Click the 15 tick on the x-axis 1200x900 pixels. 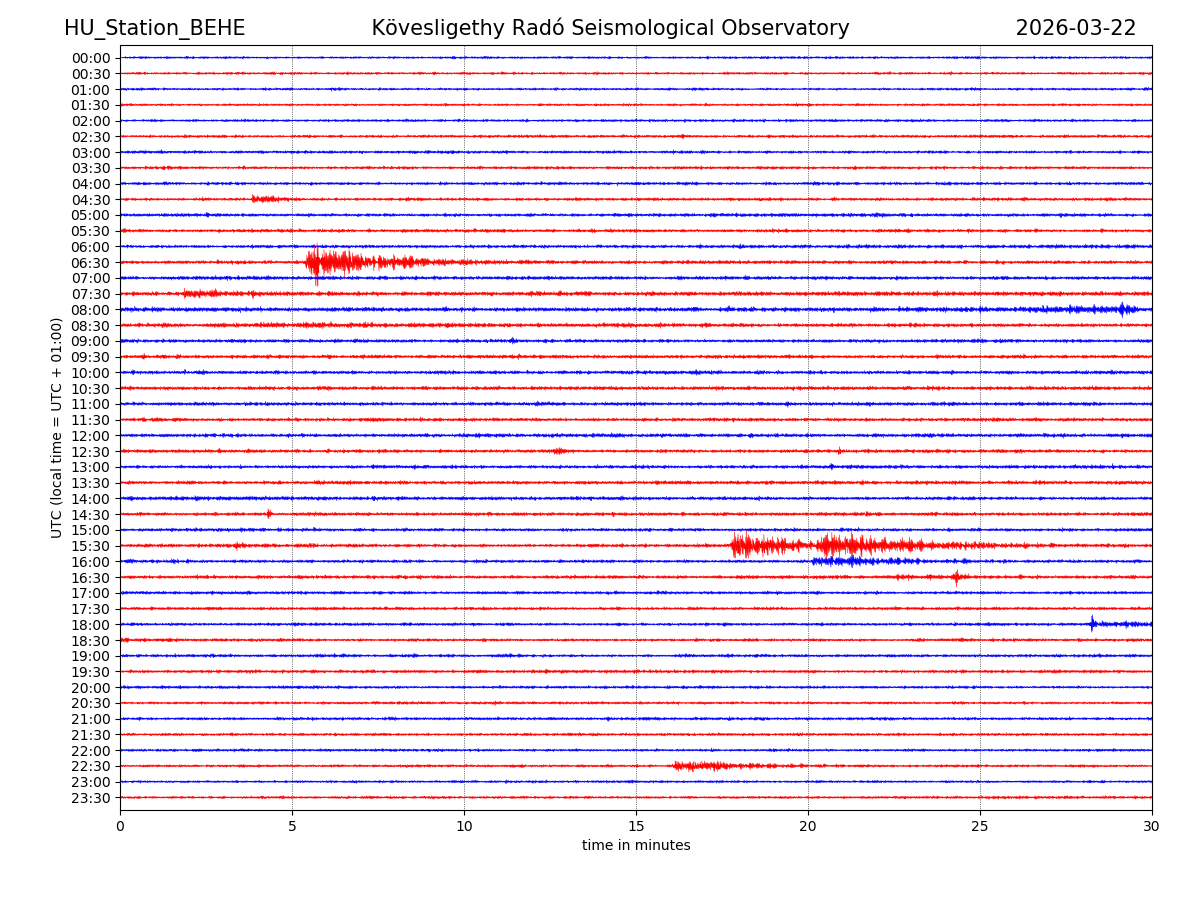[x=636, y=826]
